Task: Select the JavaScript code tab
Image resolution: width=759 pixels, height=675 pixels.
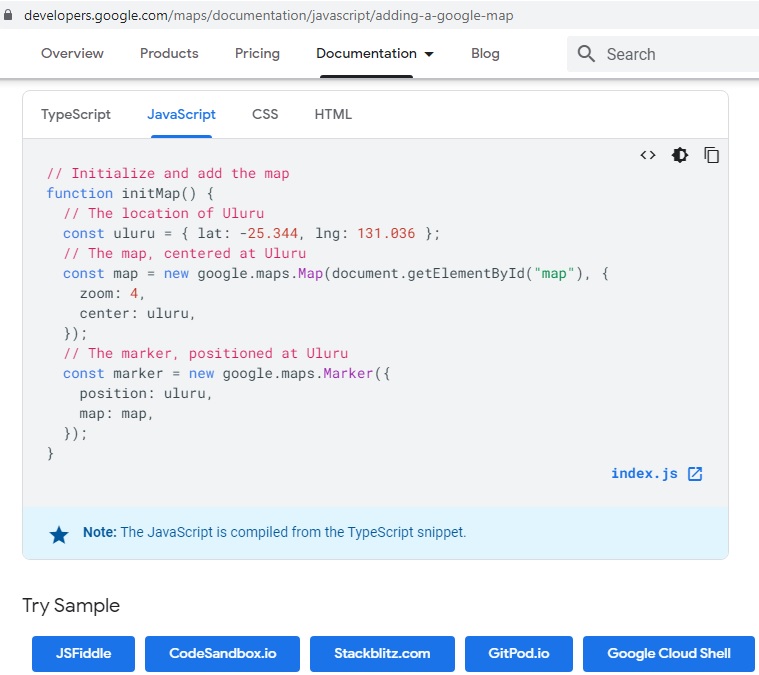Action: [x=181, y=114]
